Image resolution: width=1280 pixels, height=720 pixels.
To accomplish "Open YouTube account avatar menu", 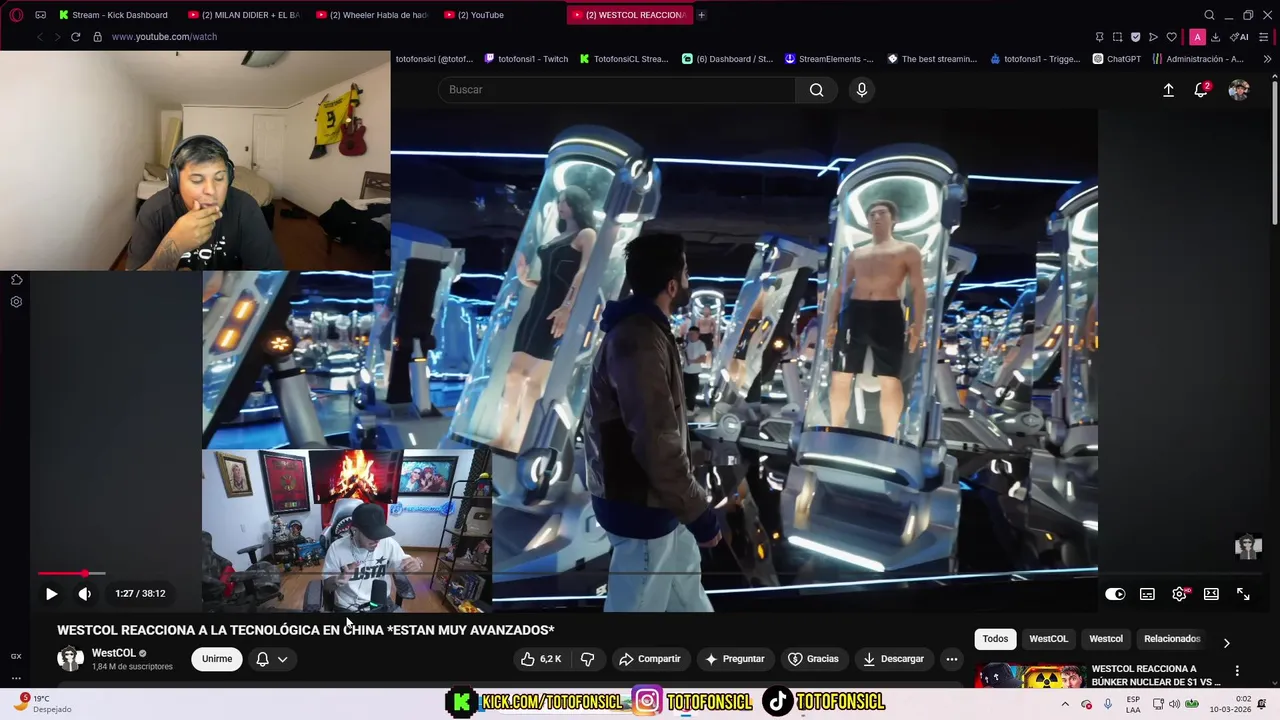I will [x=1239, y=90].
